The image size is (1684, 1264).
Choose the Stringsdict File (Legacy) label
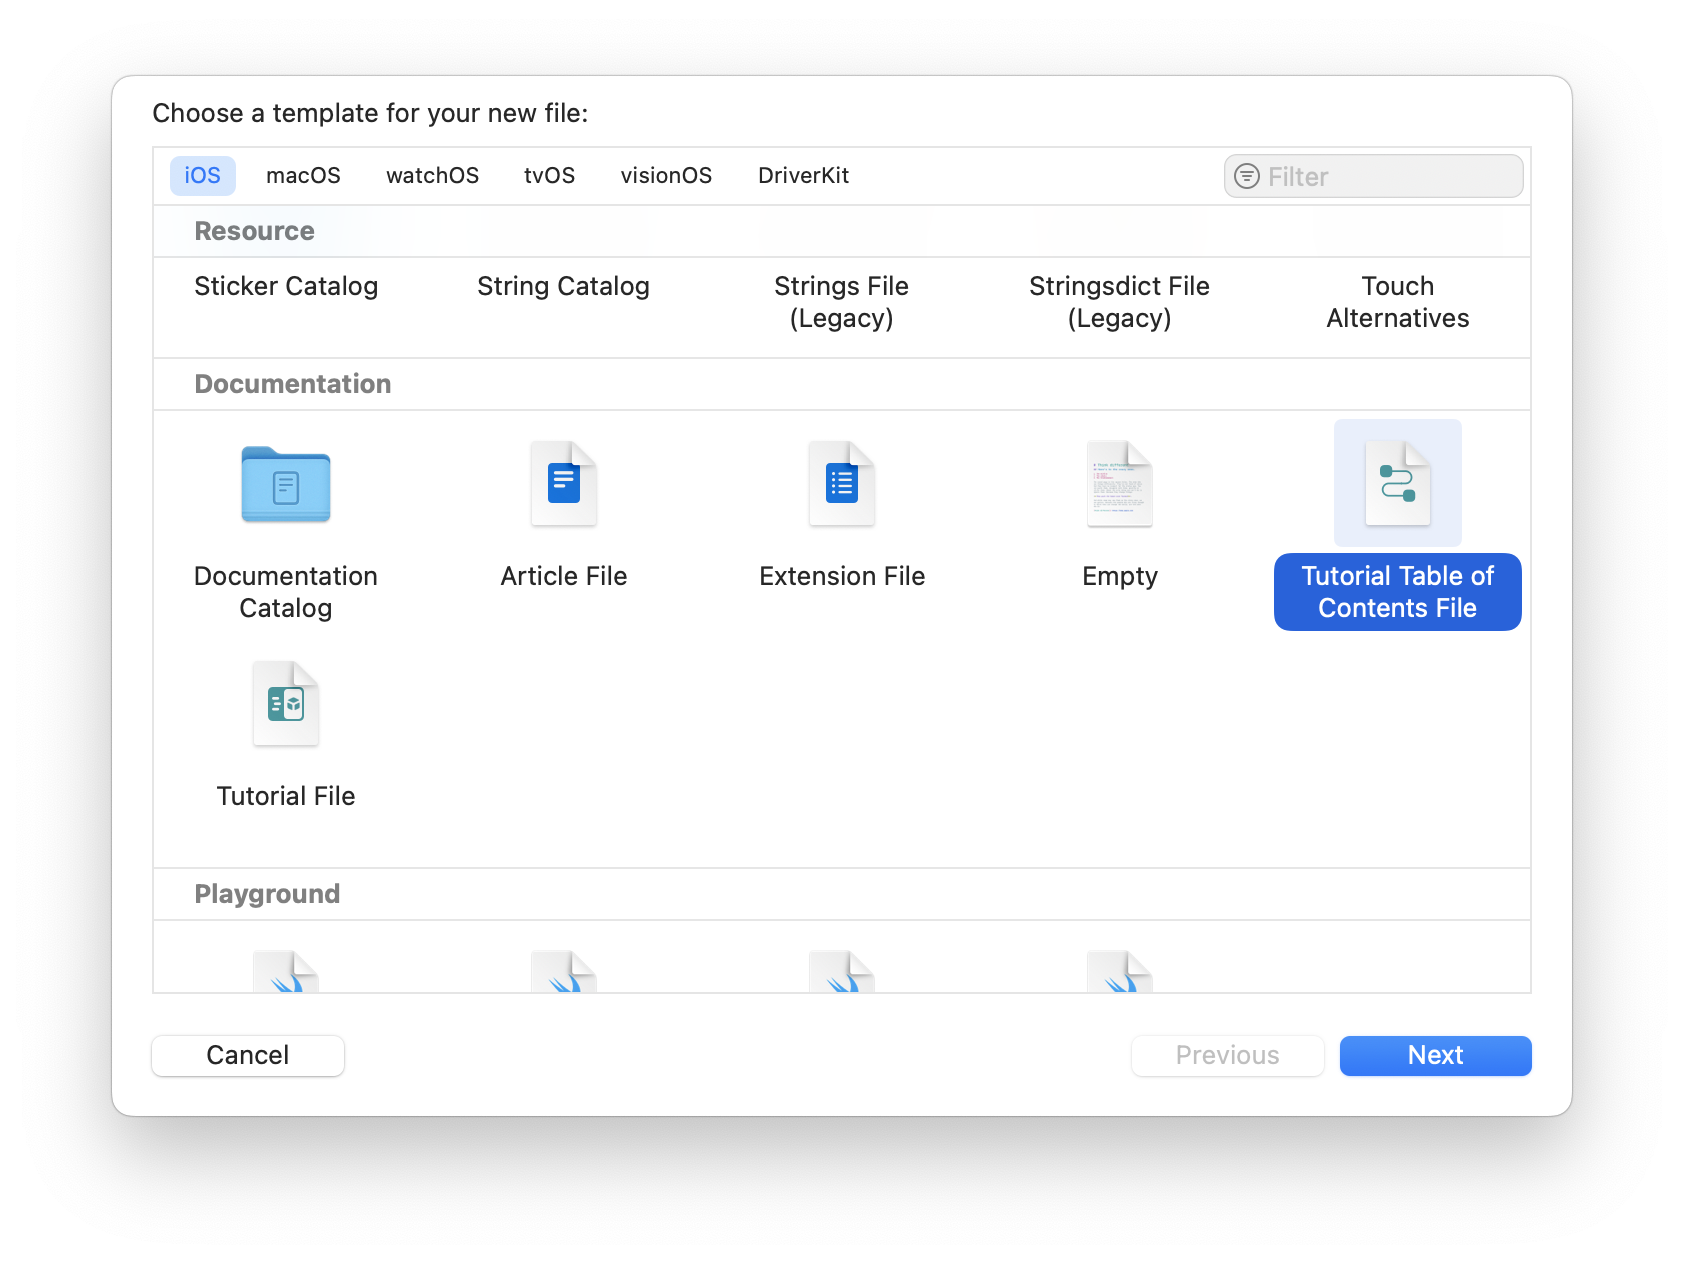click(x=1119, y=302)
